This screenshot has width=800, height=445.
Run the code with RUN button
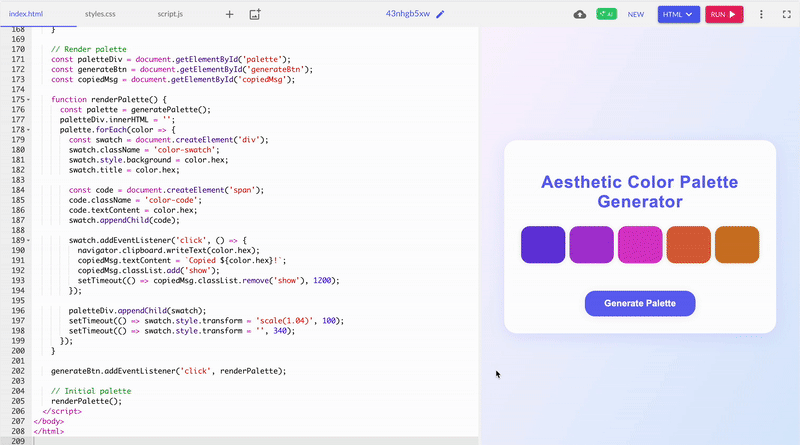[724, 14]
